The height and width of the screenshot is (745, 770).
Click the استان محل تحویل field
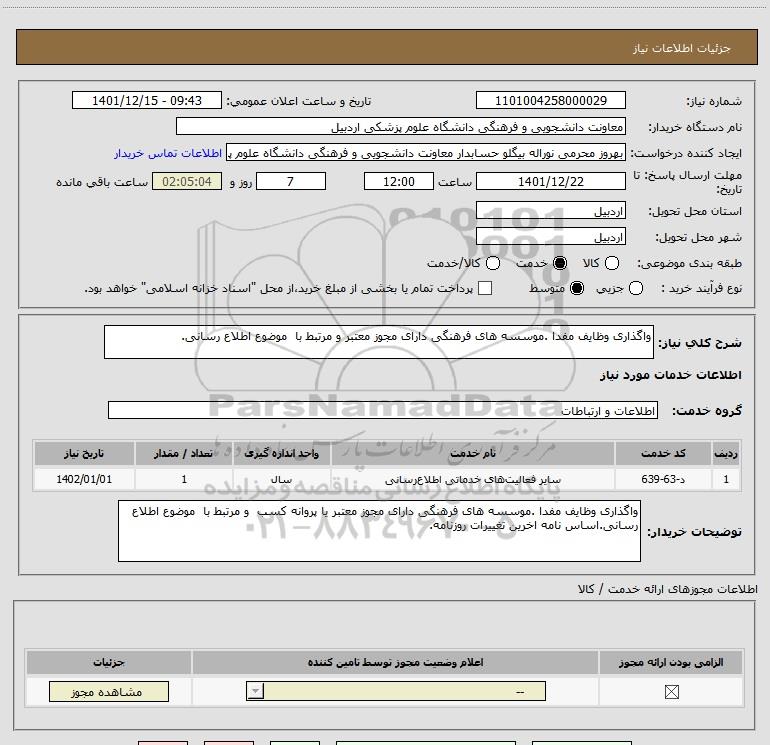[550, 211]
